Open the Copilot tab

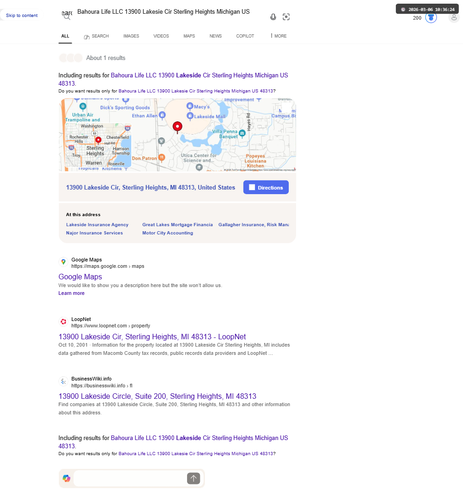coord(245,36)
